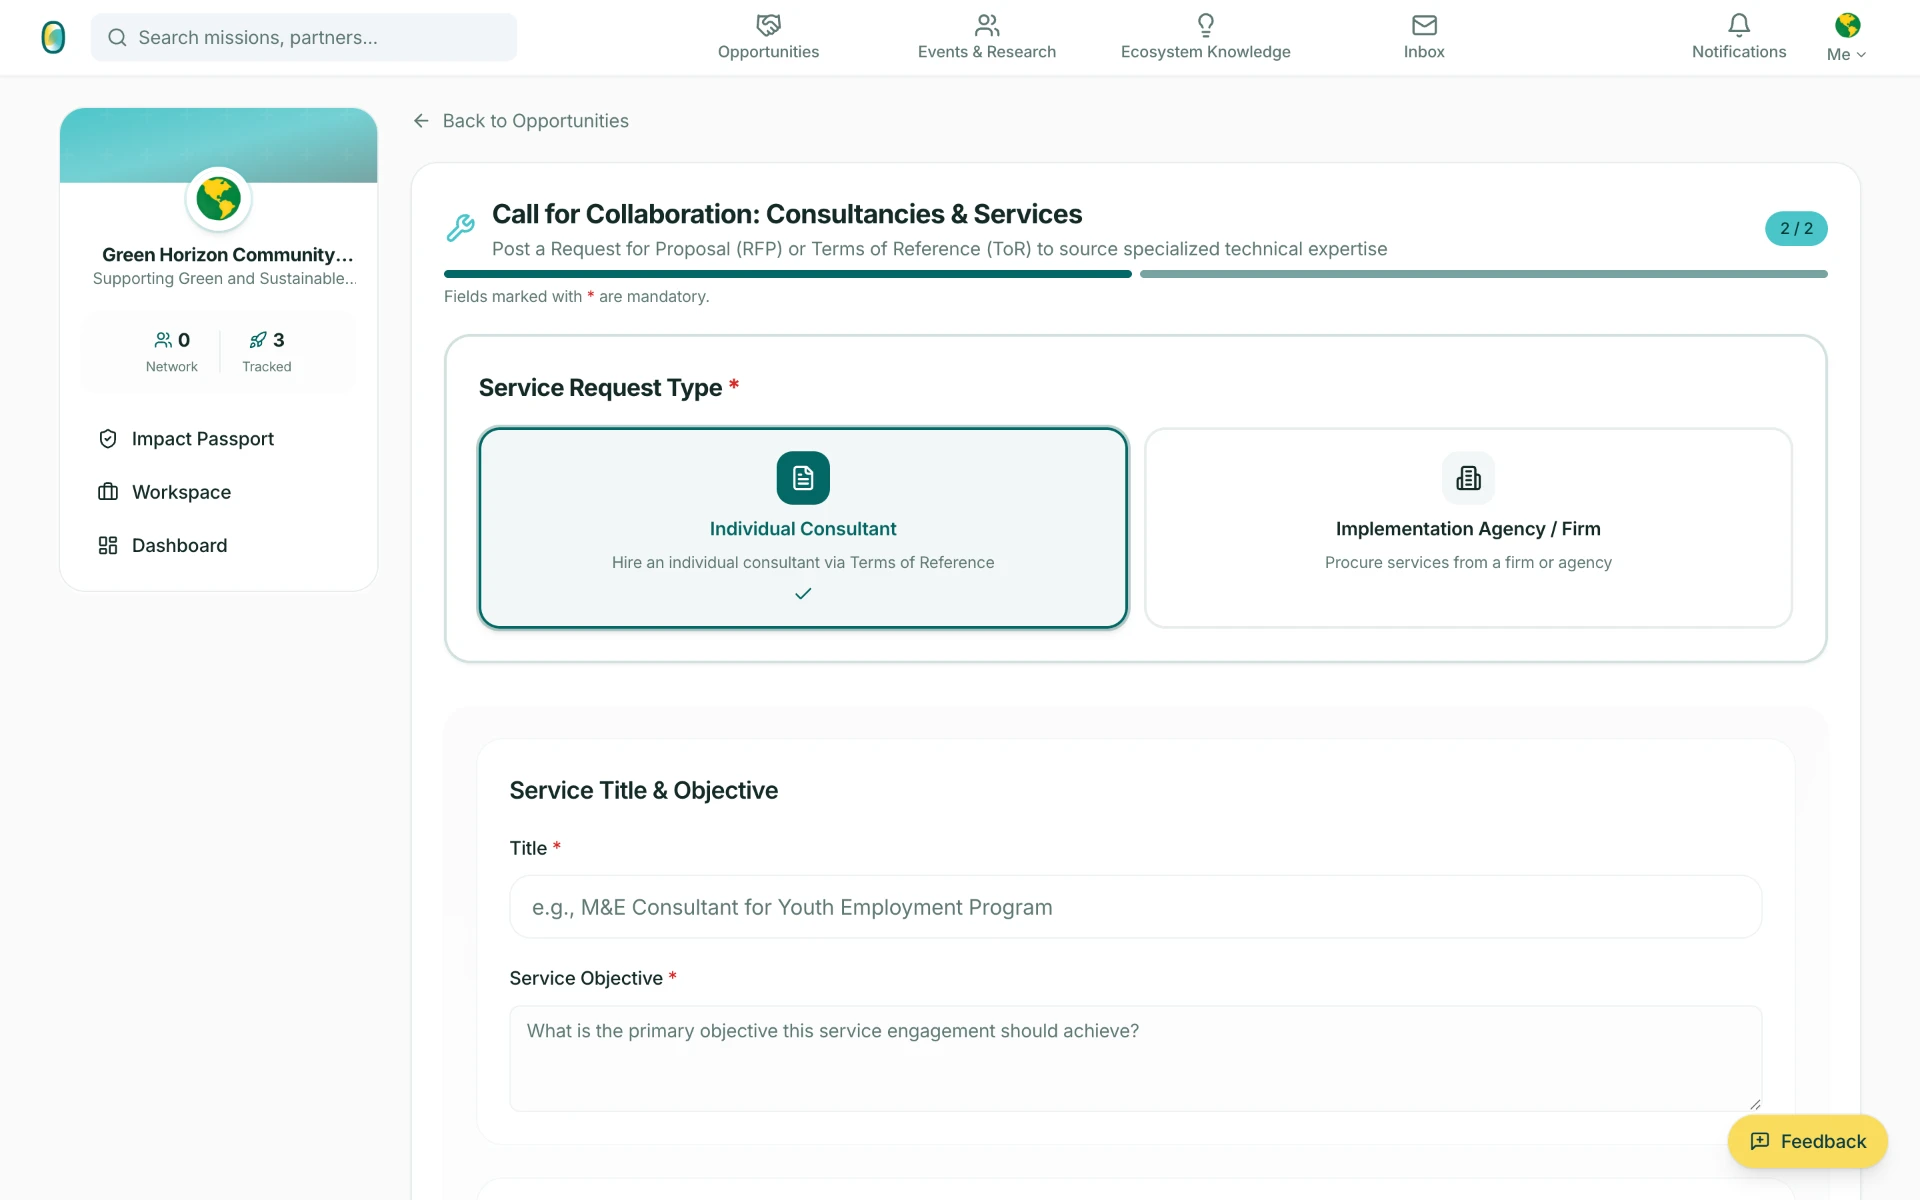Open the Opportunities handshake icon
The width and height of the screenshot is (1920, 1200).
[768, 25]
